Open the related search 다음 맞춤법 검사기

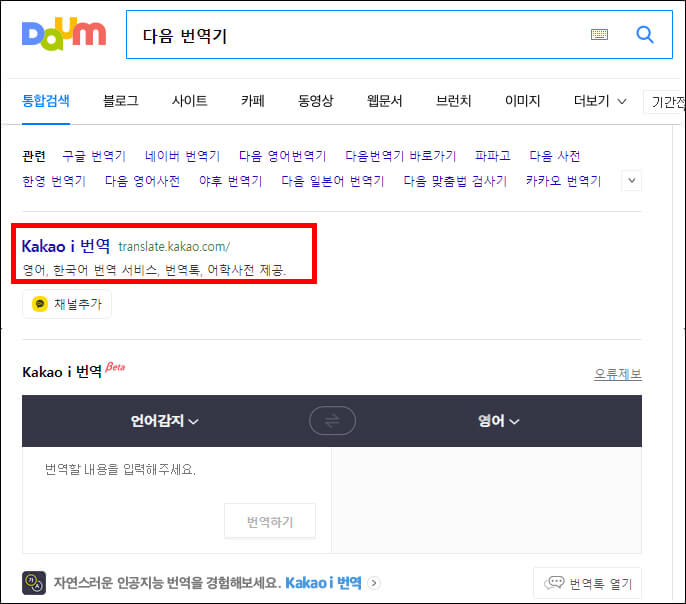pyautogui.click(x=455, y=181)
